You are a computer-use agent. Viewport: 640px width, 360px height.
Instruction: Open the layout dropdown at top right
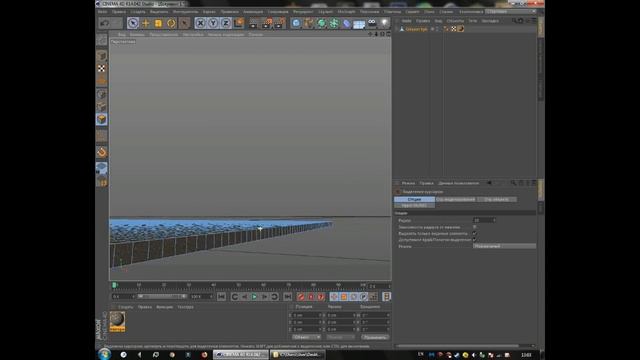[x=511, y=11]
